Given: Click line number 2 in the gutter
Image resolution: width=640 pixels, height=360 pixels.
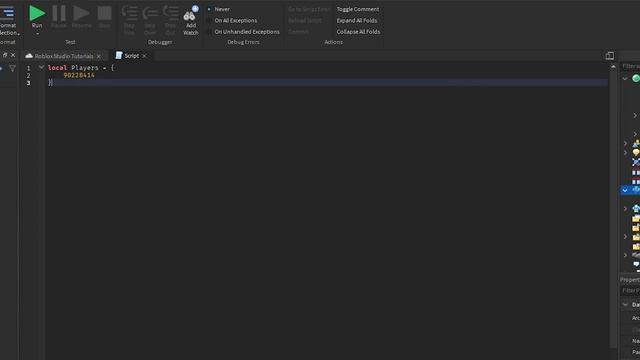Looking at the screenshot, I should click(28, 76).
